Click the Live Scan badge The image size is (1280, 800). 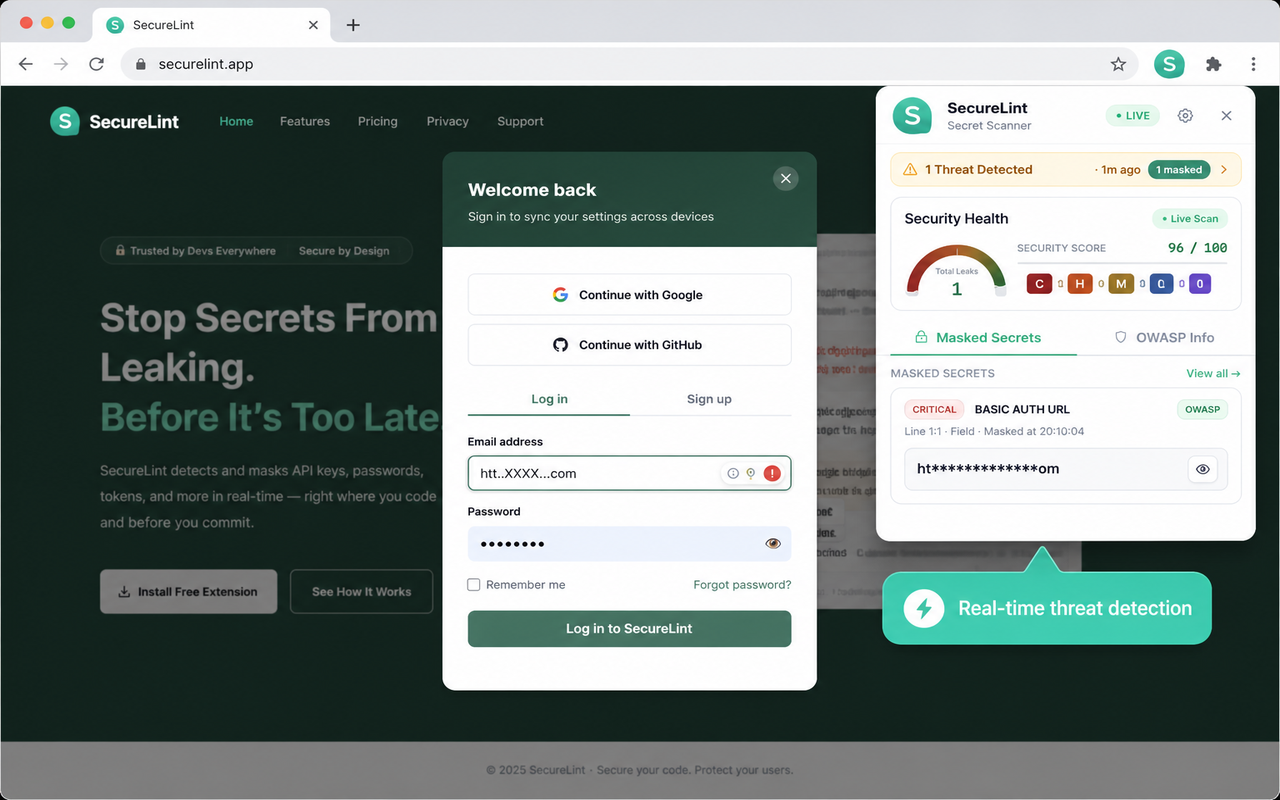[1189, 219]
